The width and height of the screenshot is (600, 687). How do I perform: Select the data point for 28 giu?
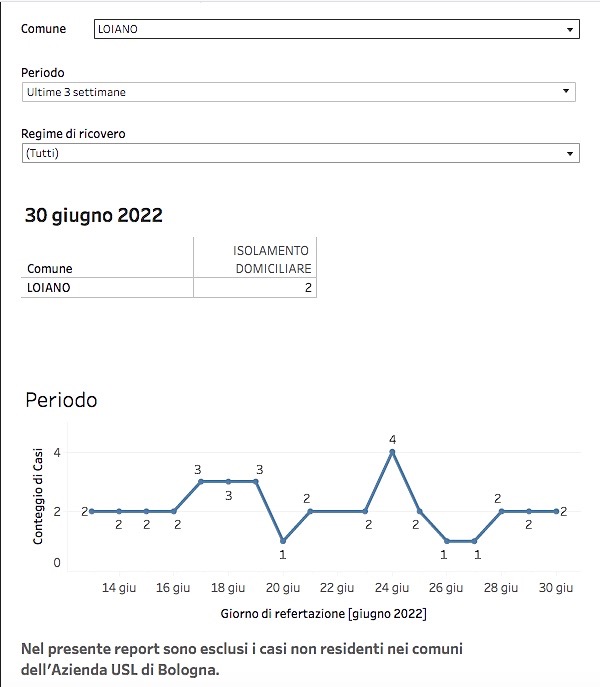pyautogui.click(x=501, y=511)
